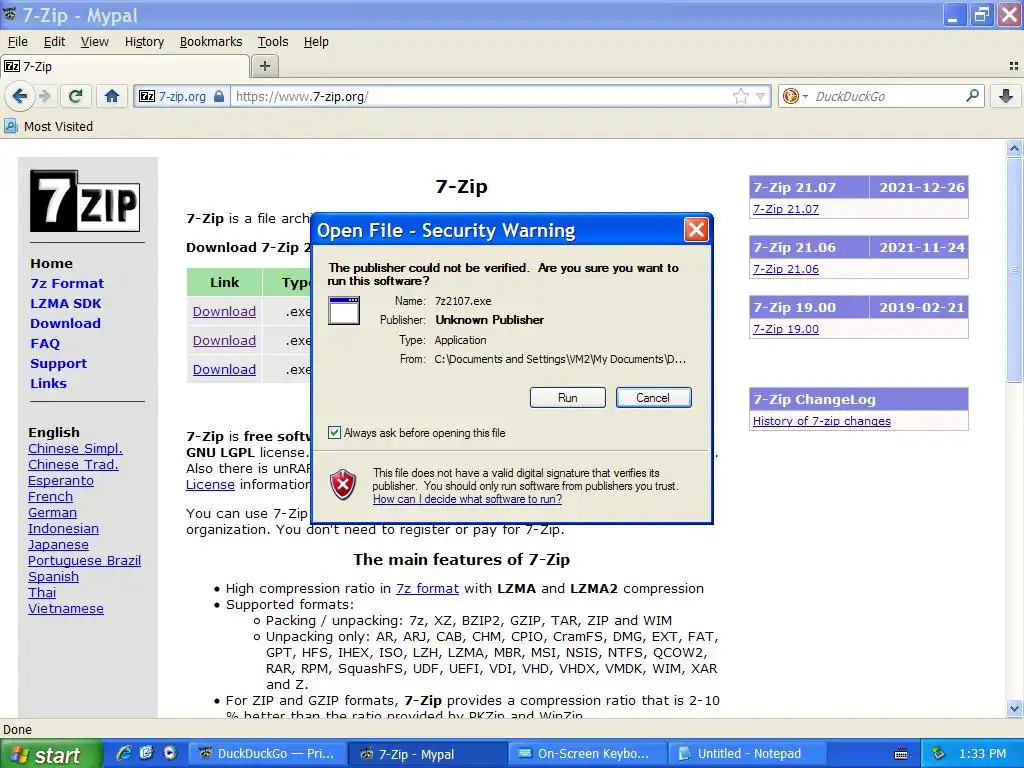Click the 7-Zip logo image
The width and height of the screenshot is (1024, 768).
click(x=85, y=201)
